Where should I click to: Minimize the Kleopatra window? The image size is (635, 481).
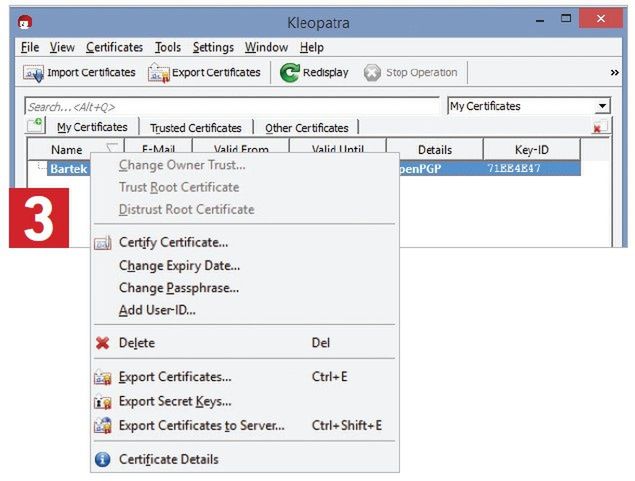(x=539, y=19)
